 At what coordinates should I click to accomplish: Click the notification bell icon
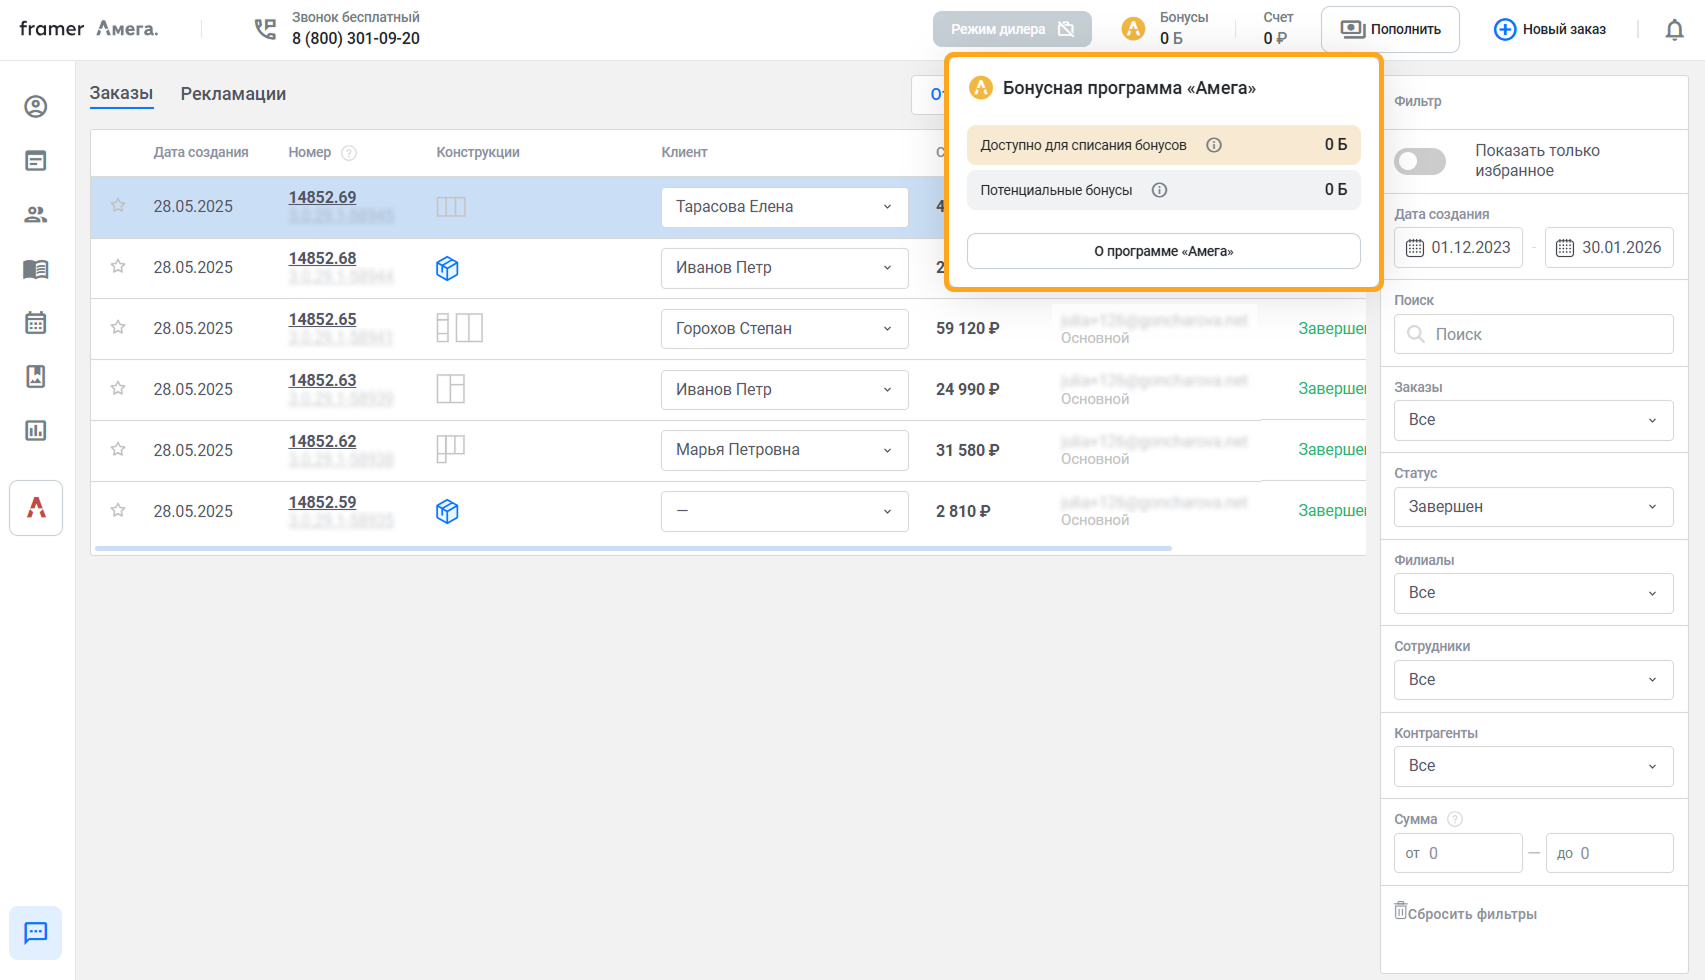(1674, 30)
